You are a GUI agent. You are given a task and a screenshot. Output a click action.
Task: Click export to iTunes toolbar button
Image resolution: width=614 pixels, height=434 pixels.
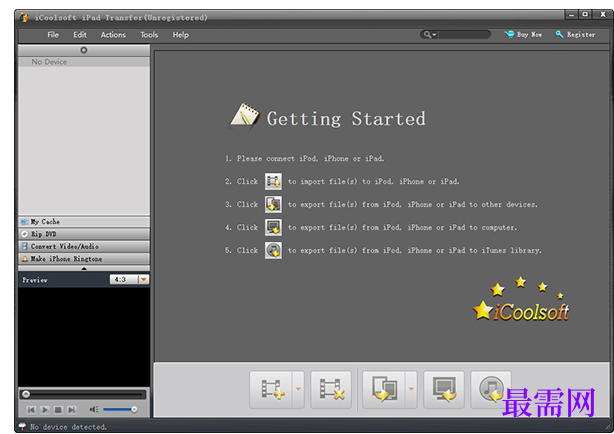point(491,389)
